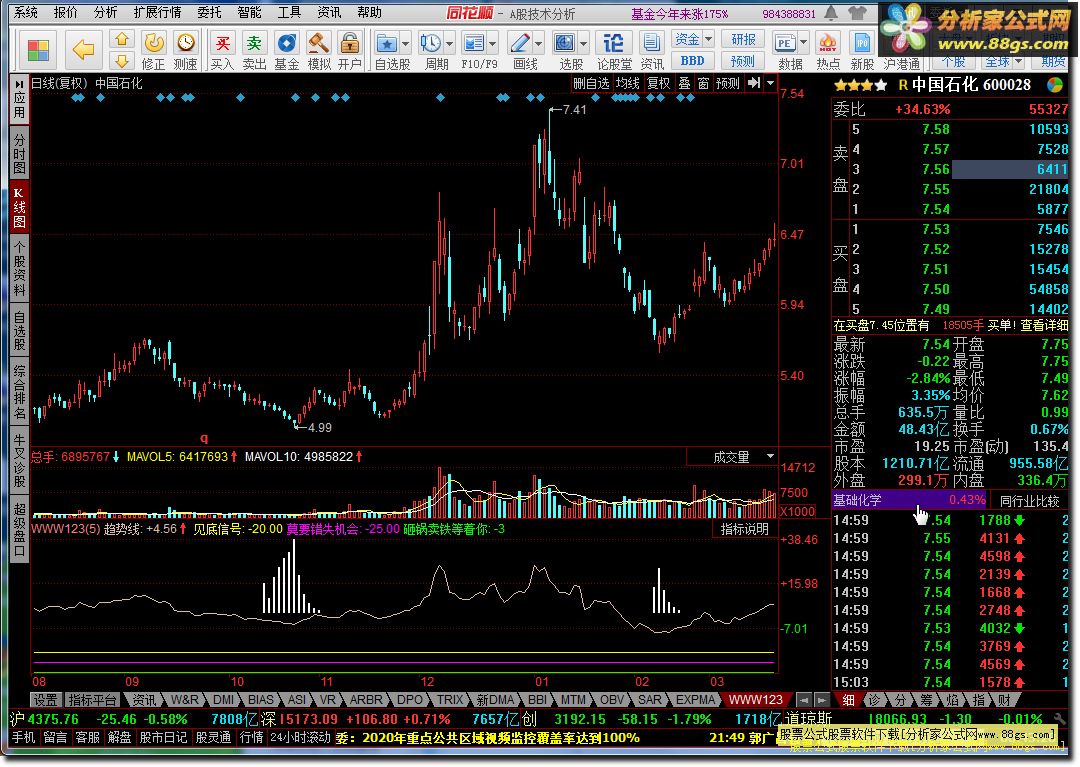This screenshot has width=1080, height=767.
Task: Click the 选股 stock picker icon
Action: (564, 44)
